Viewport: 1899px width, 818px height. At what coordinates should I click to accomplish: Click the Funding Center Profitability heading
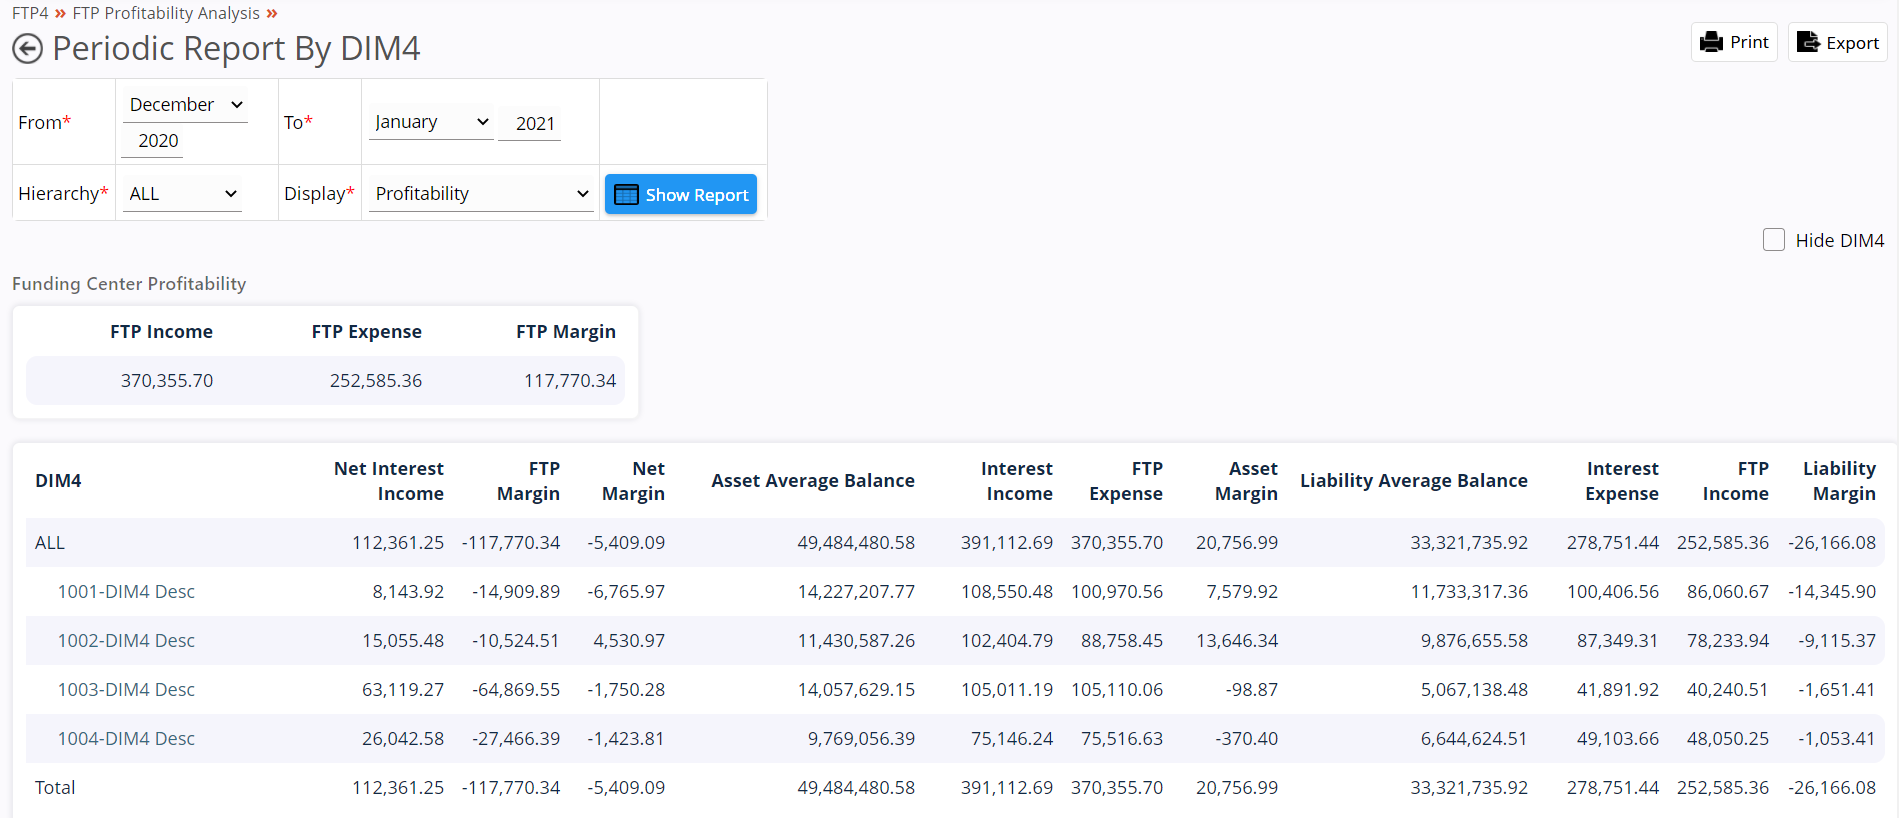coord(129,284)
